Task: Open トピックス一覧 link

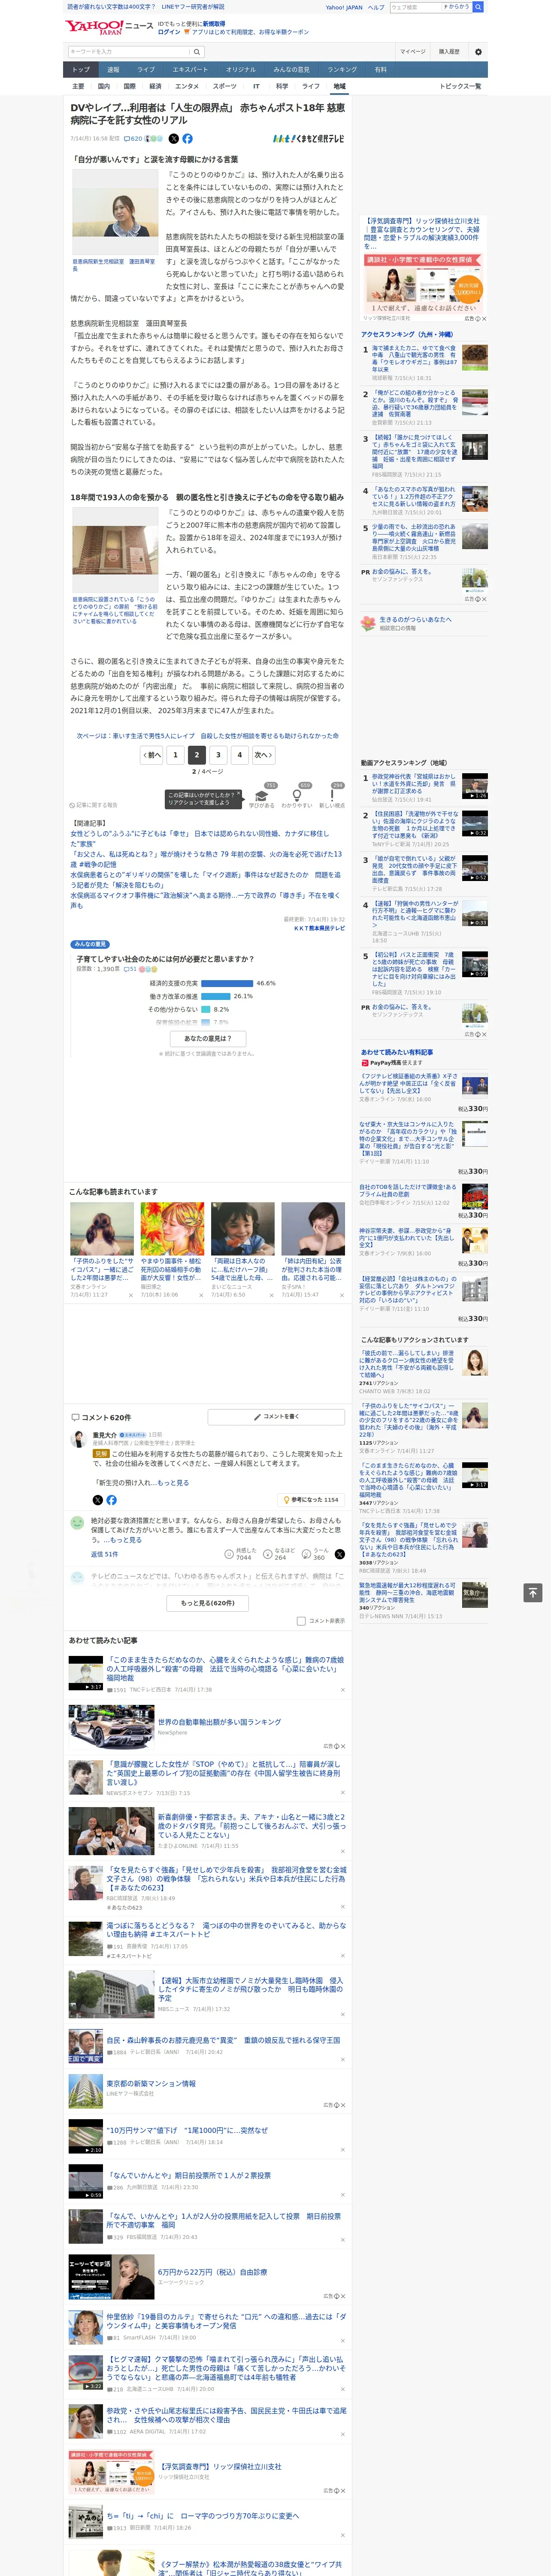Action: (x=460, y=86)
